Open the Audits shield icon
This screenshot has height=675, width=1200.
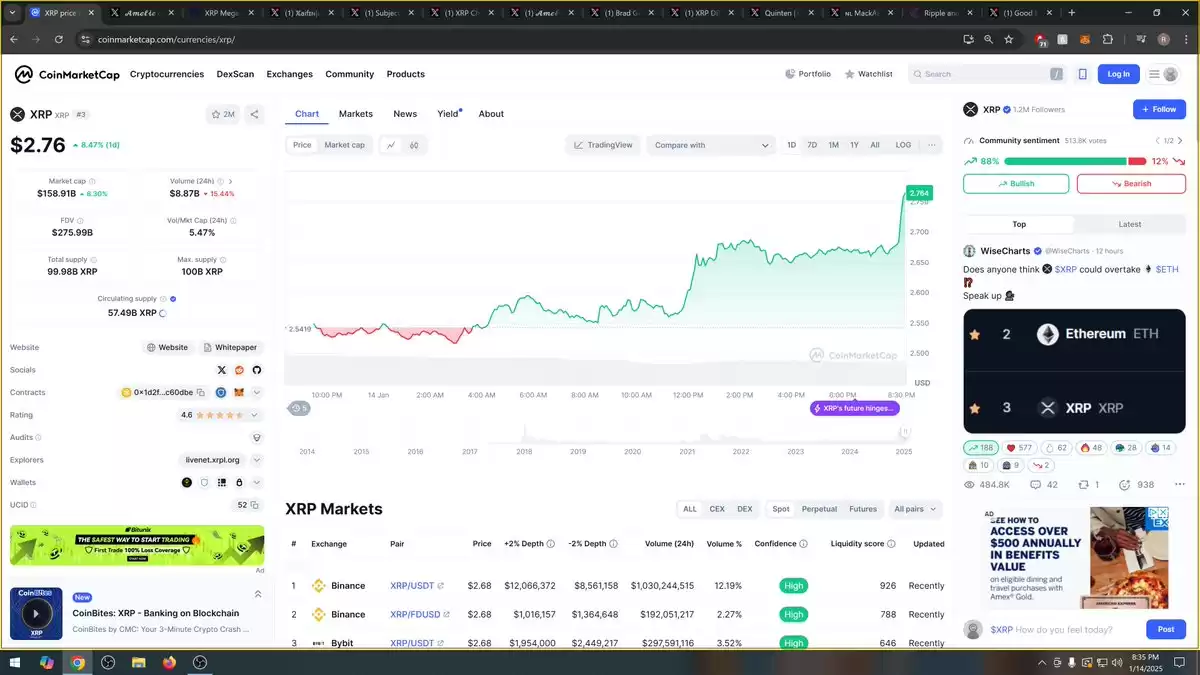pos(256,437)
